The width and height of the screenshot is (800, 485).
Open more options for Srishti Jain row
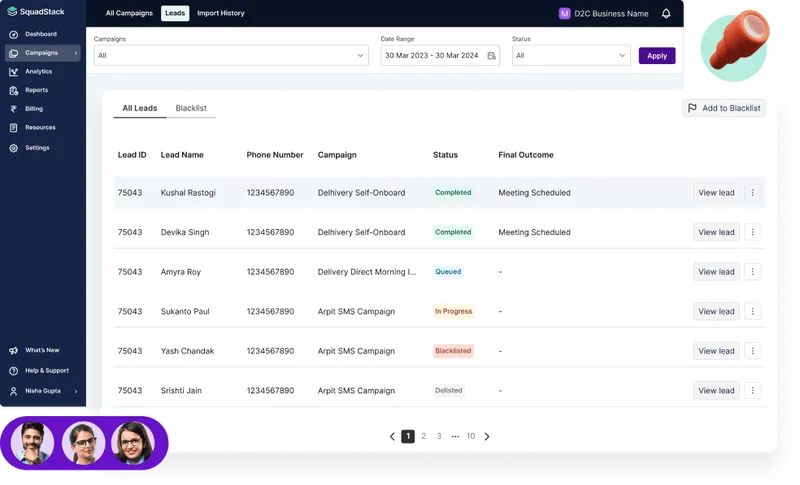coord(753,391)
